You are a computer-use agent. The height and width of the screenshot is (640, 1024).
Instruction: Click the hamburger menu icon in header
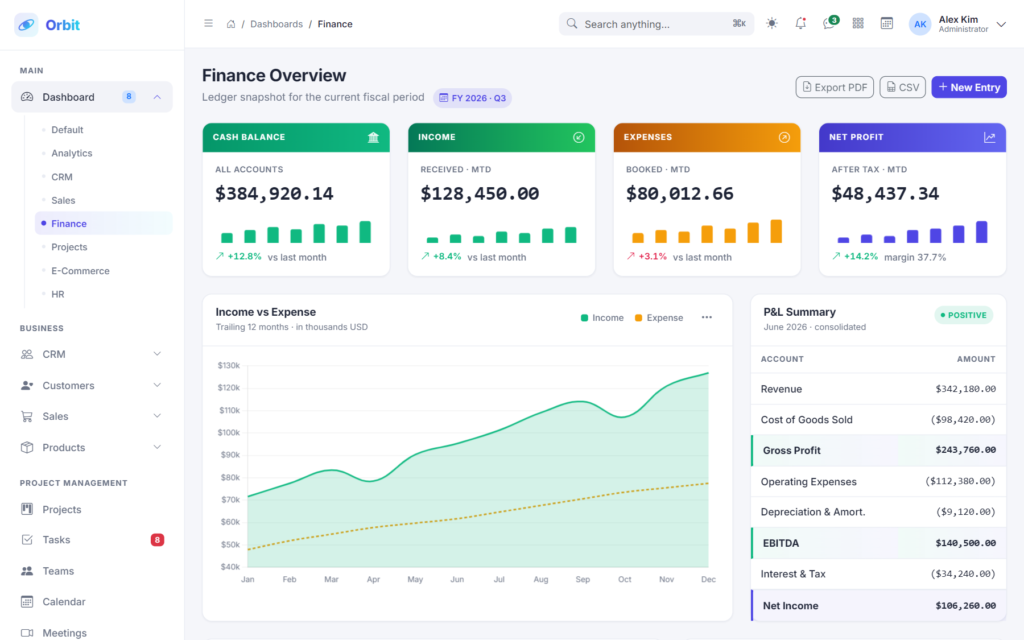208,24
